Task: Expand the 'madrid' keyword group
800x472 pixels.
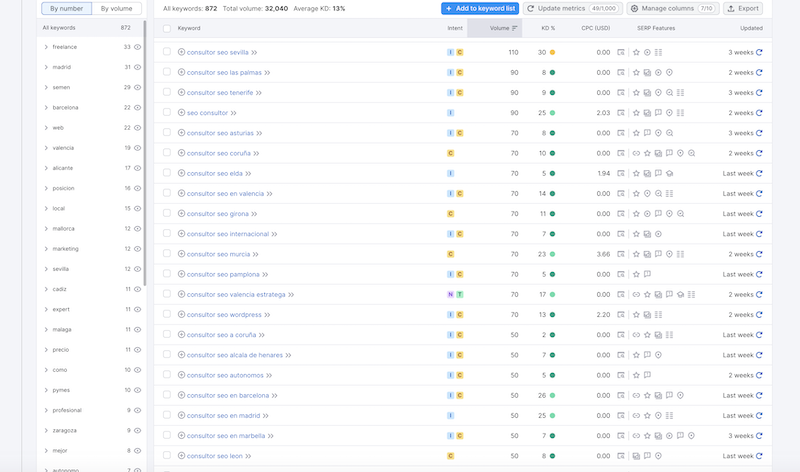Action: click(x=46, y=67)
